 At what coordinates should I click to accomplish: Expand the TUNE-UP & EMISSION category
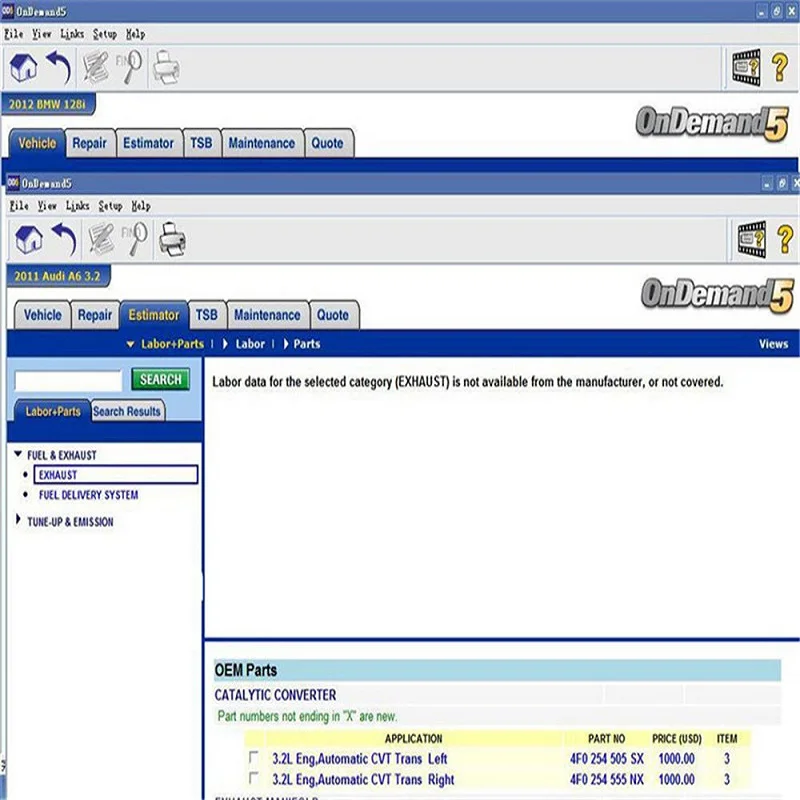pyautogui.click(x=18, y=519)
